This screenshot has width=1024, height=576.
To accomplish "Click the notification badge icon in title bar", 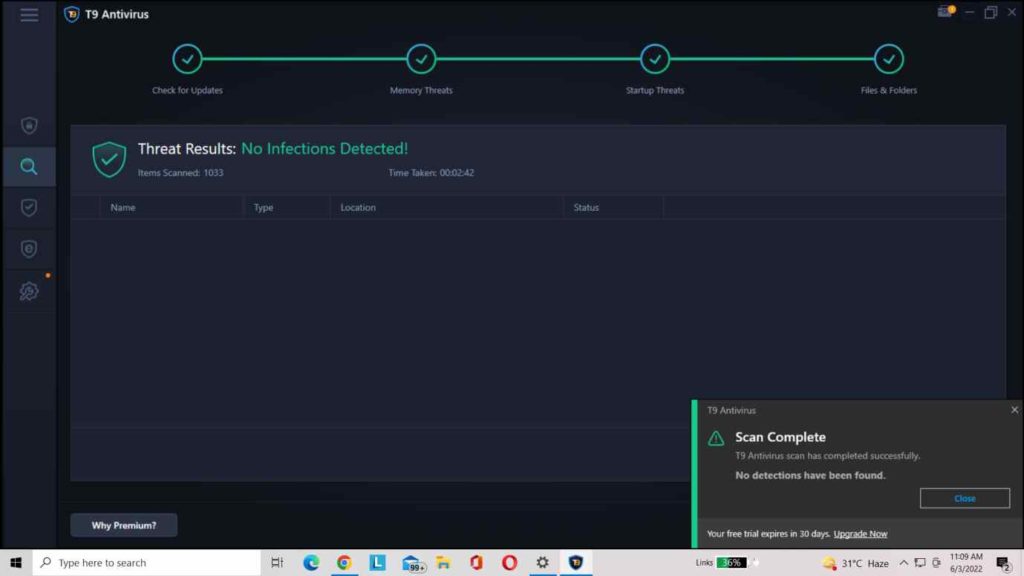I will [x=946, y=12].
